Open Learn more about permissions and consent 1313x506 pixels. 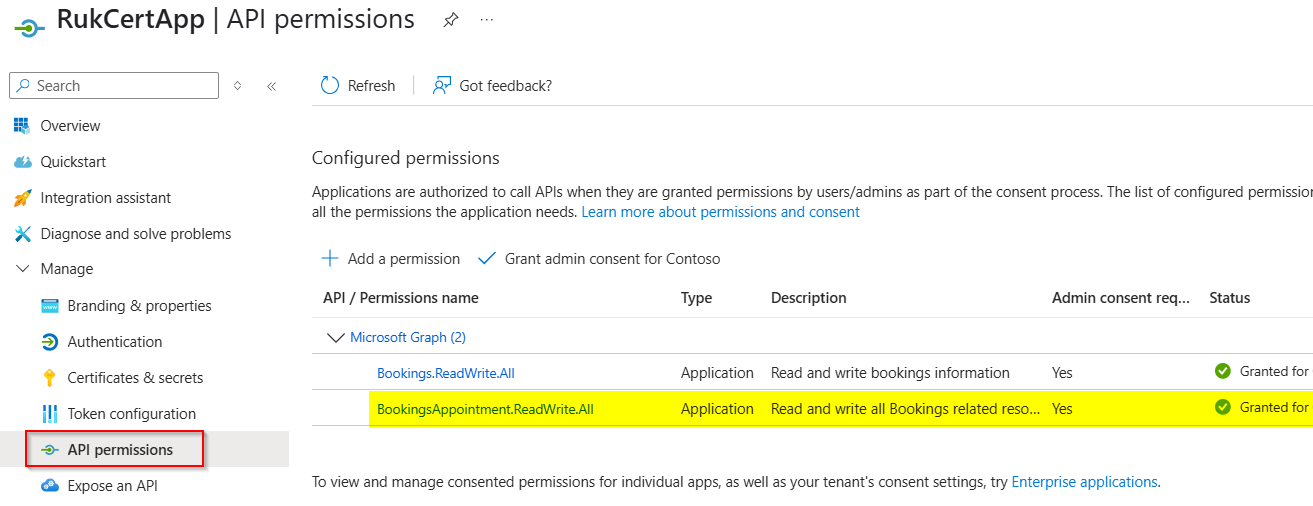[720, 212]
